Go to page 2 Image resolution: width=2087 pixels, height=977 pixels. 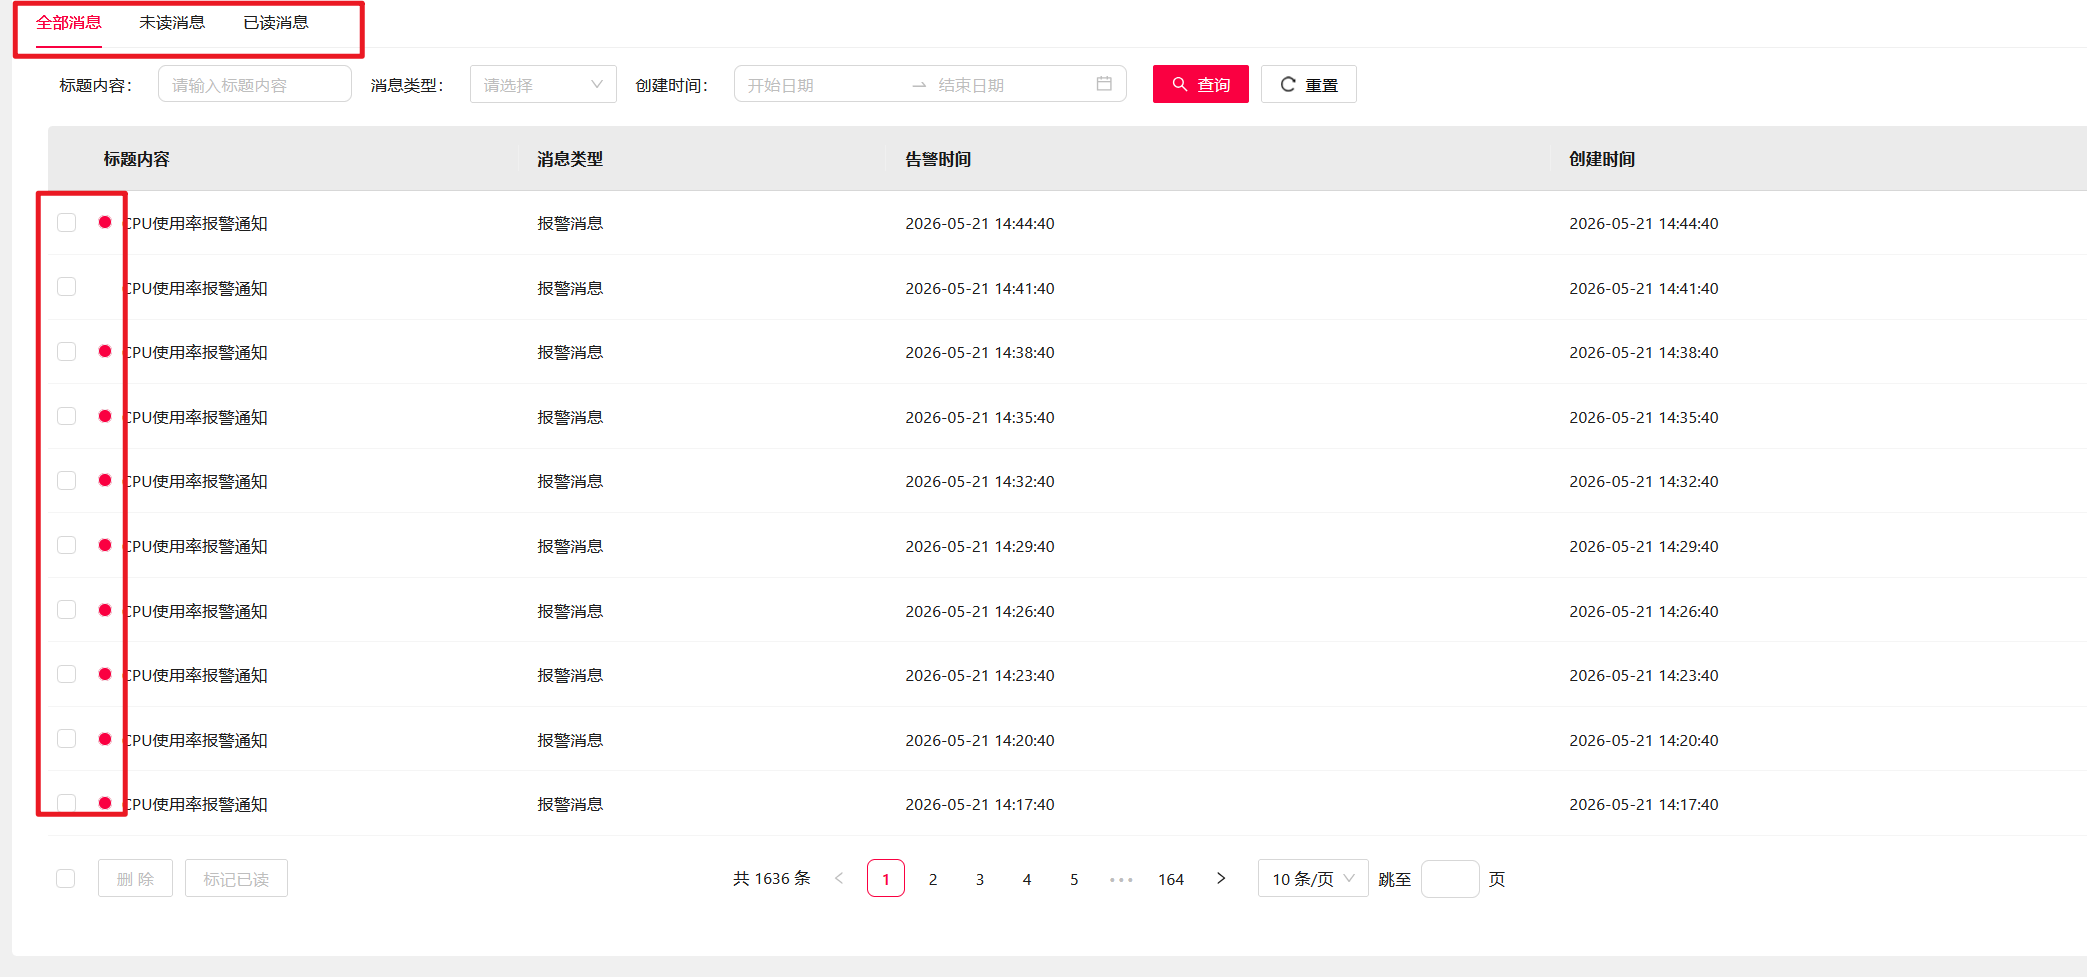point(933,878)
